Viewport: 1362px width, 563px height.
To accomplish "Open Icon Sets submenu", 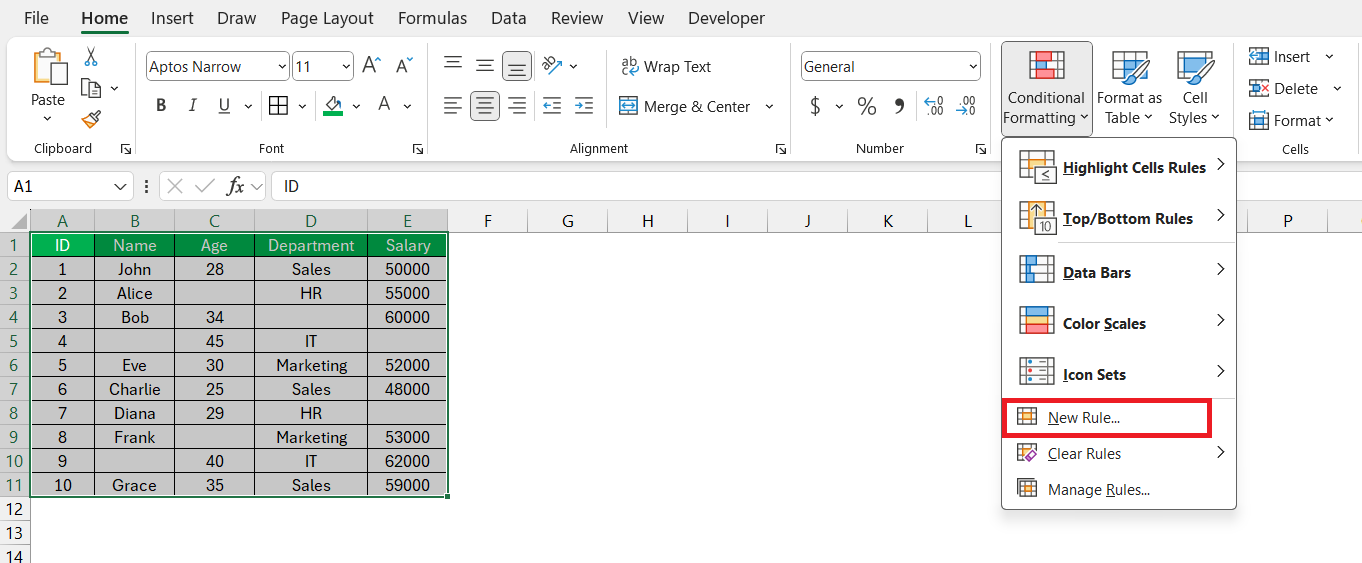I will click(x=1119, y=374).
